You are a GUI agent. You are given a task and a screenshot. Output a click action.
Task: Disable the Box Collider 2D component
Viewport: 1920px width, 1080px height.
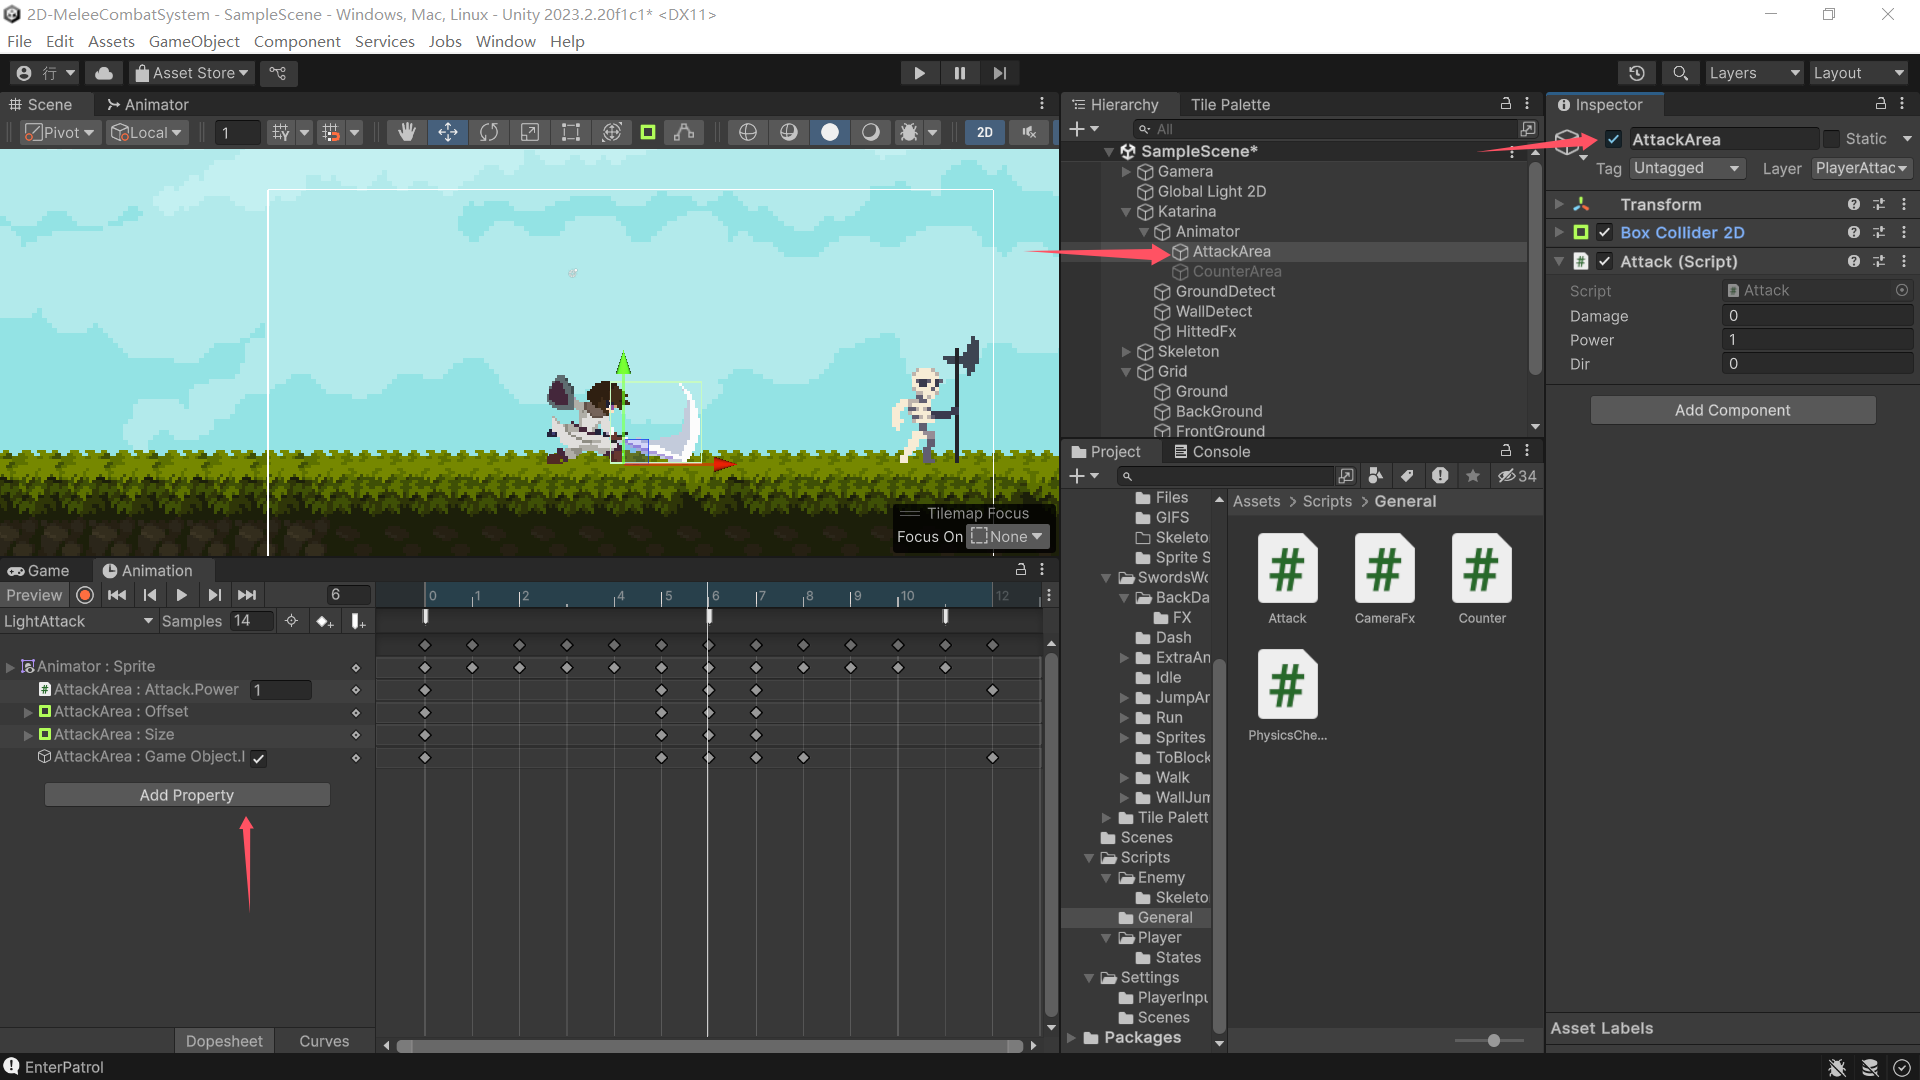point(1604,232)
